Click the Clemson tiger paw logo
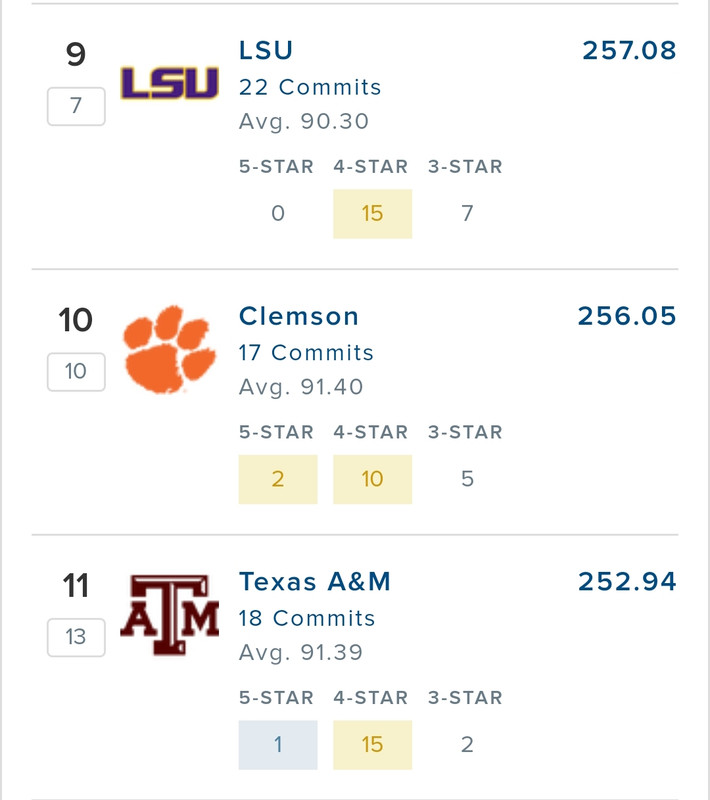Screen dimensions: 710x800 click(x=169, y=349)
